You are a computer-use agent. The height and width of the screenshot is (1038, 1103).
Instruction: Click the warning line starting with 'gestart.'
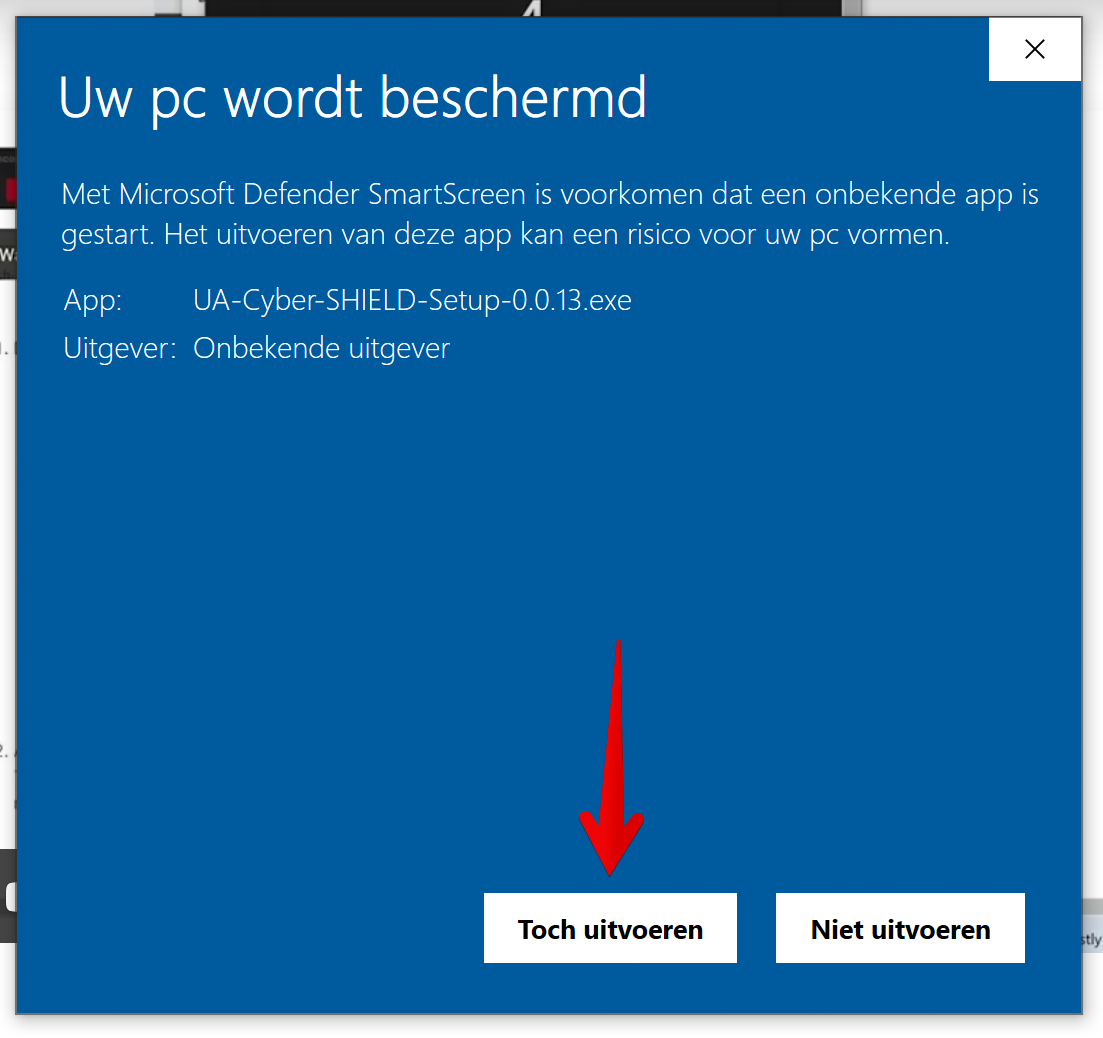505,234
